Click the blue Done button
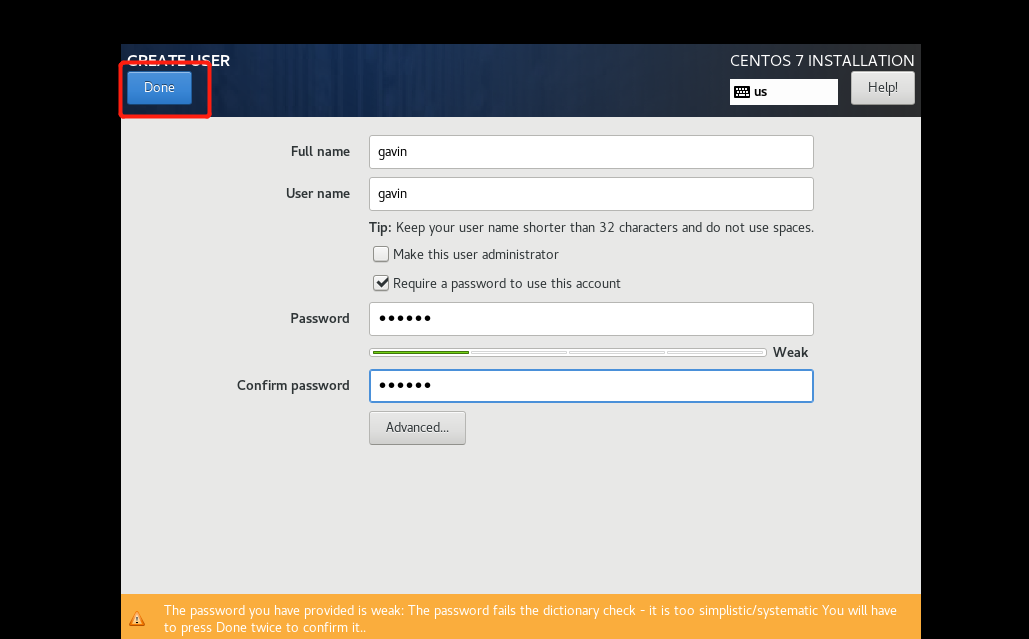1029x639 pixels. 159,88
